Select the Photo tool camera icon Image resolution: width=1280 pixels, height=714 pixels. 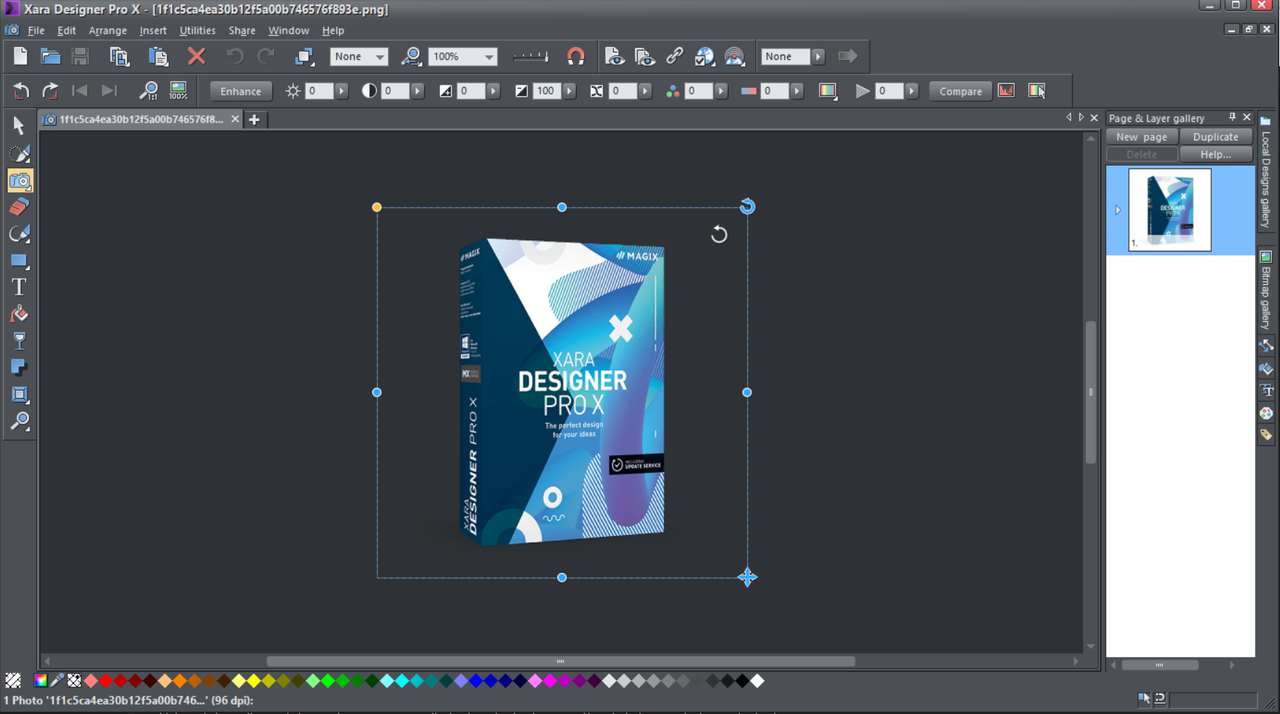[20, 181]
